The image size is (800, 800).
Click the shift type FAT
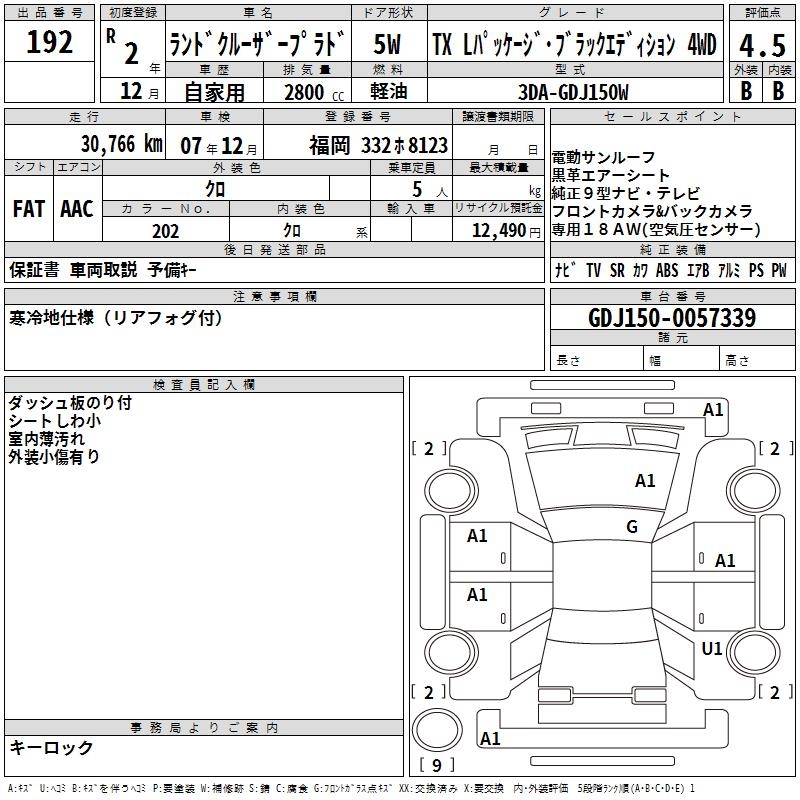(29, 209)
